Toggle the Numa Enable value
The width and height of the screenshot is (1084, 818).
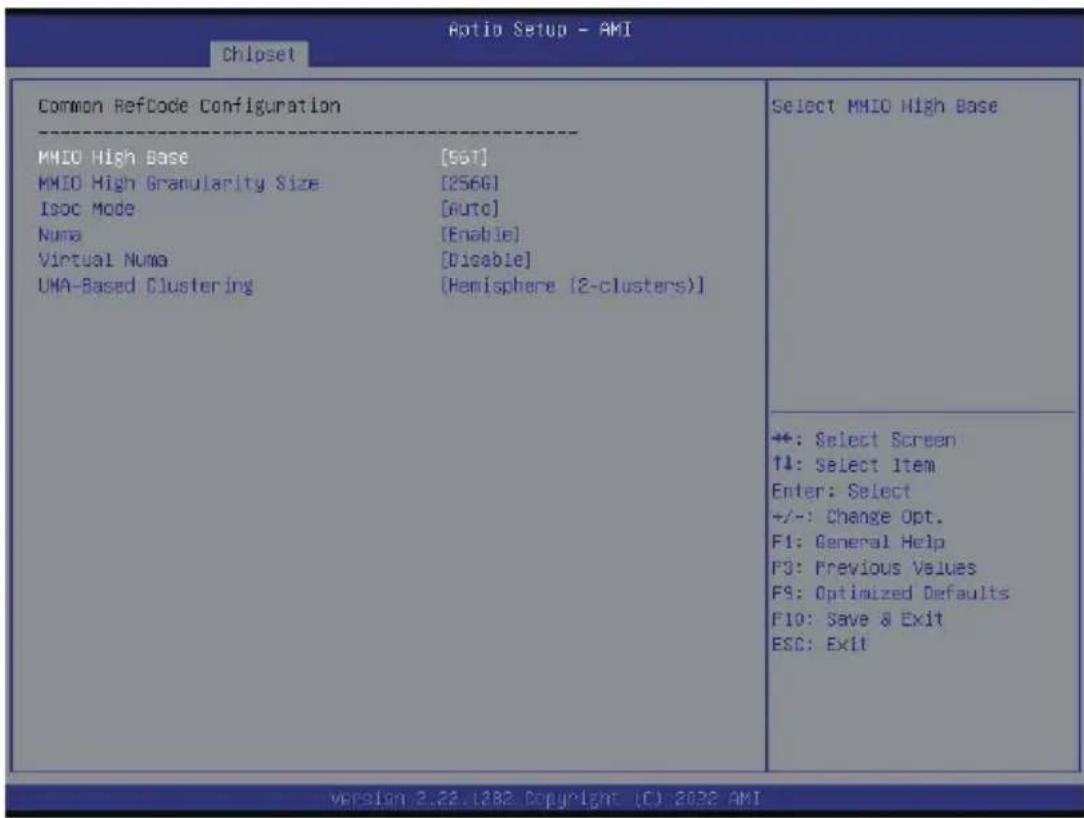(480, 234)
